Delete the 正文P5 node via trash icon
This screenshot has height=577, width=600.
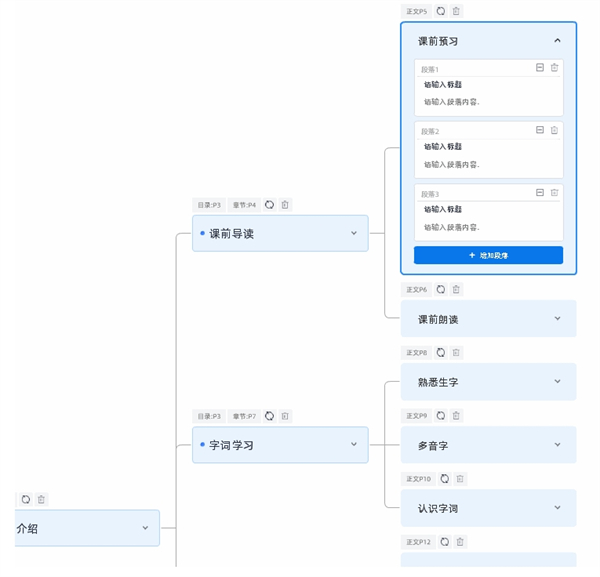456,11
